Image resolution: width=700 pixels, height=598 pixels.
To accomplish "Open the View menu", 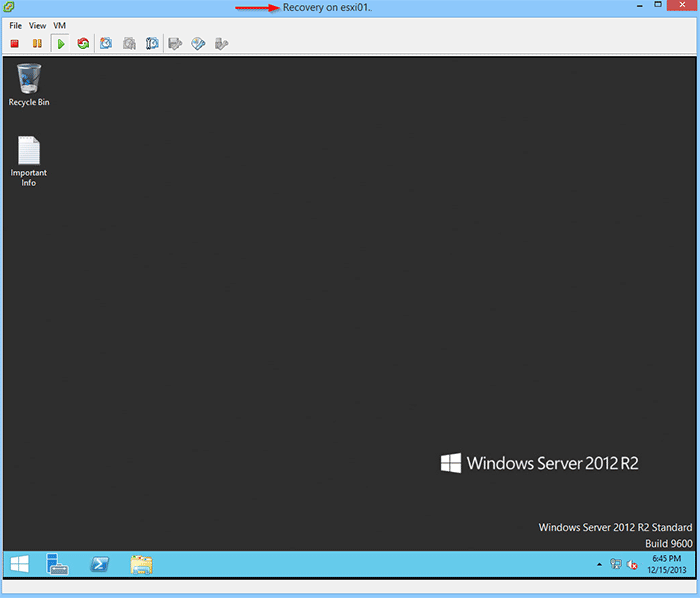I will click(x=38, y=25).
